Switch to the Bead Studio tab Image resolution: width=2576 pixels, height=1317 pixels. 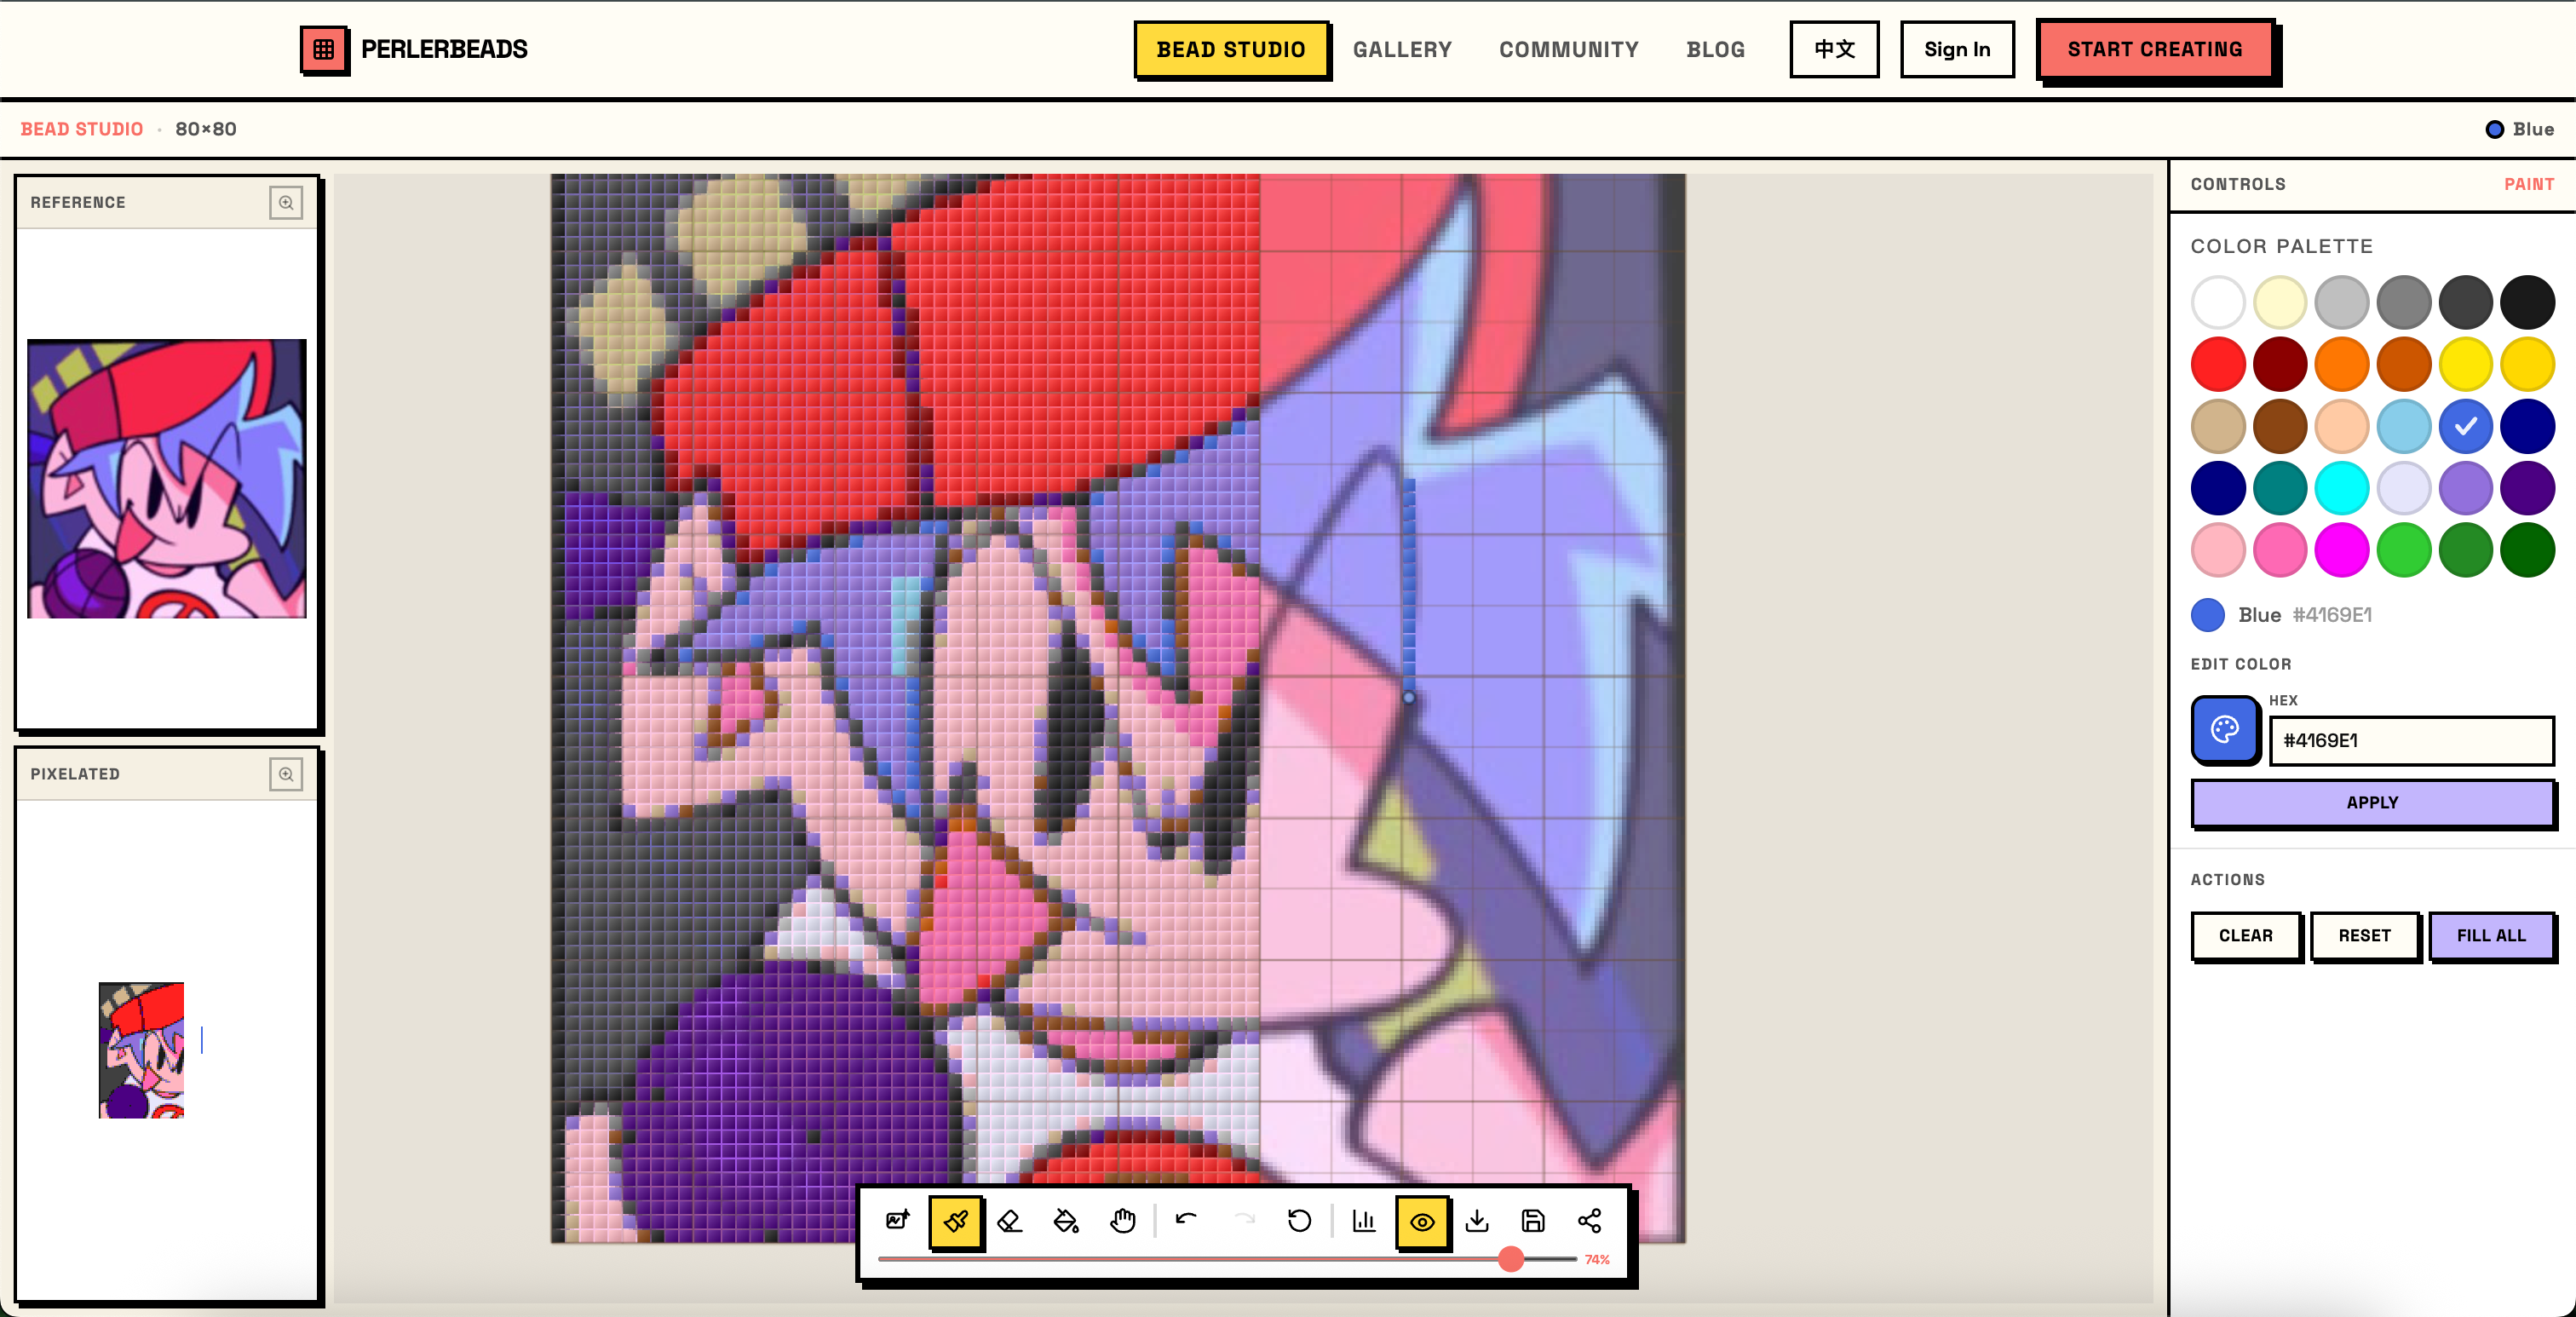[x=1231, y=49]
